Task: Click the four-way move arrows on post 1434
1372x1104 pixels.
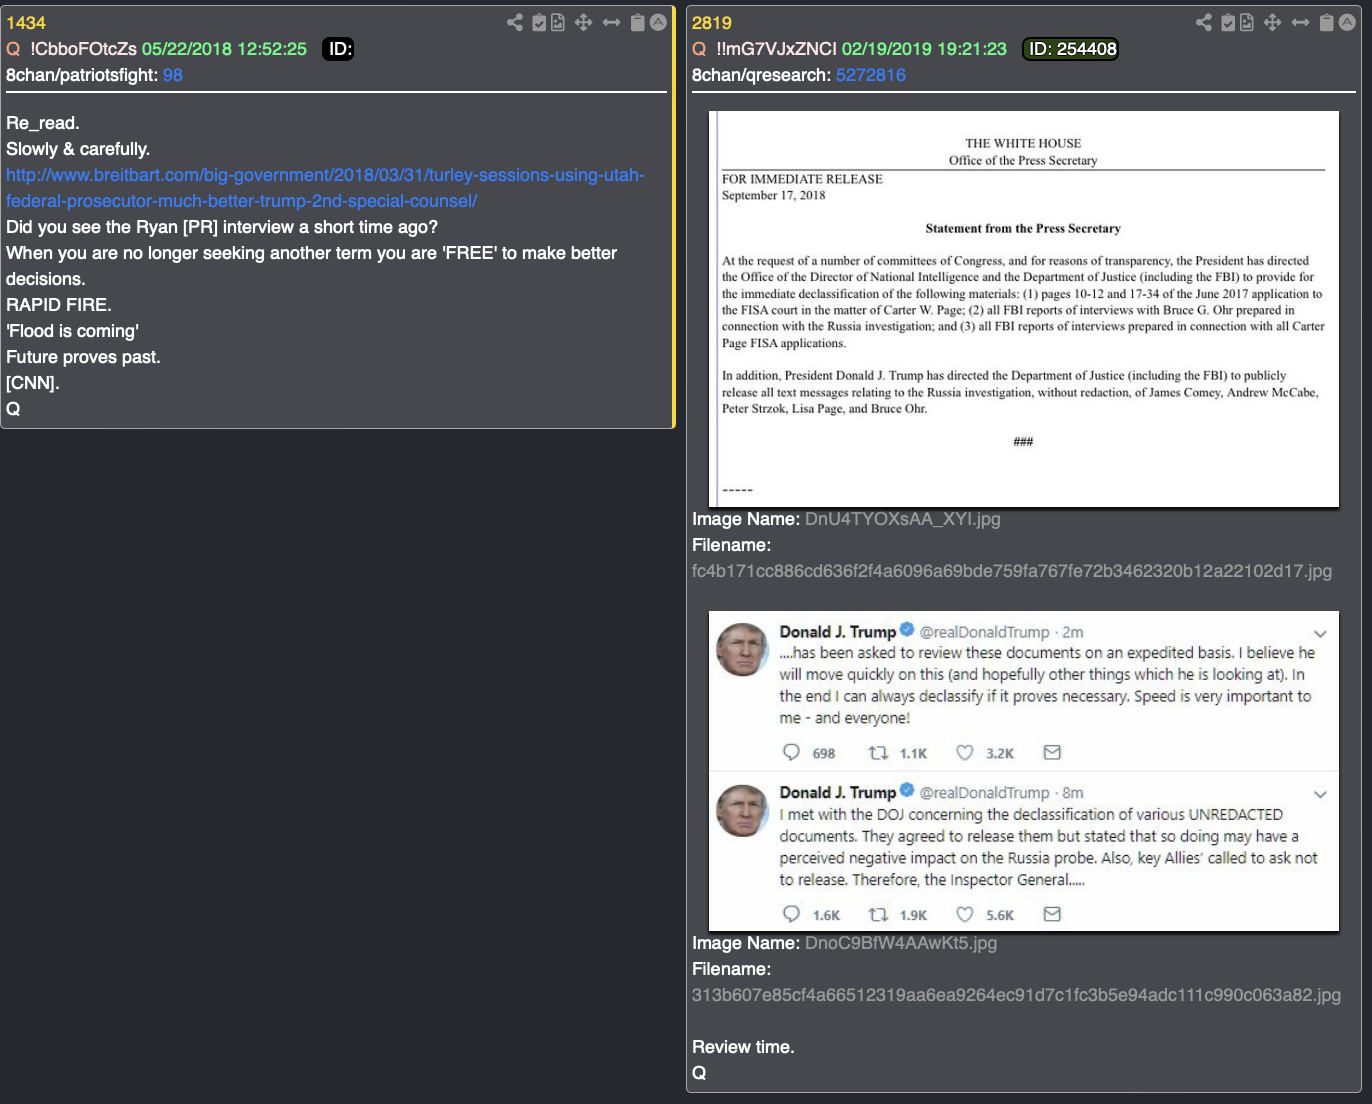Action: 583,22
